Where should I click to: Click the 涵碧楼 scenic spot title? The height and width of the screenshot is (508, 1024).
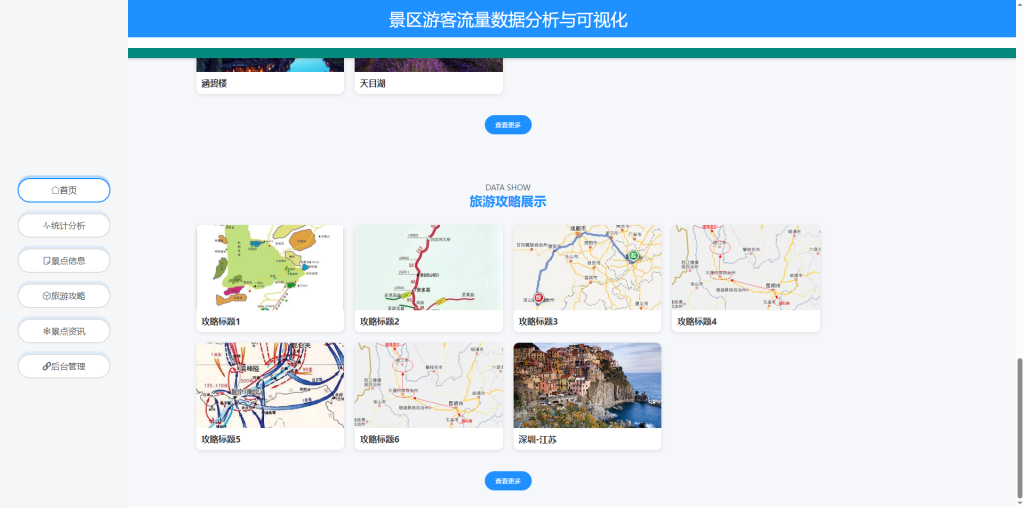[x=214, y=84]
